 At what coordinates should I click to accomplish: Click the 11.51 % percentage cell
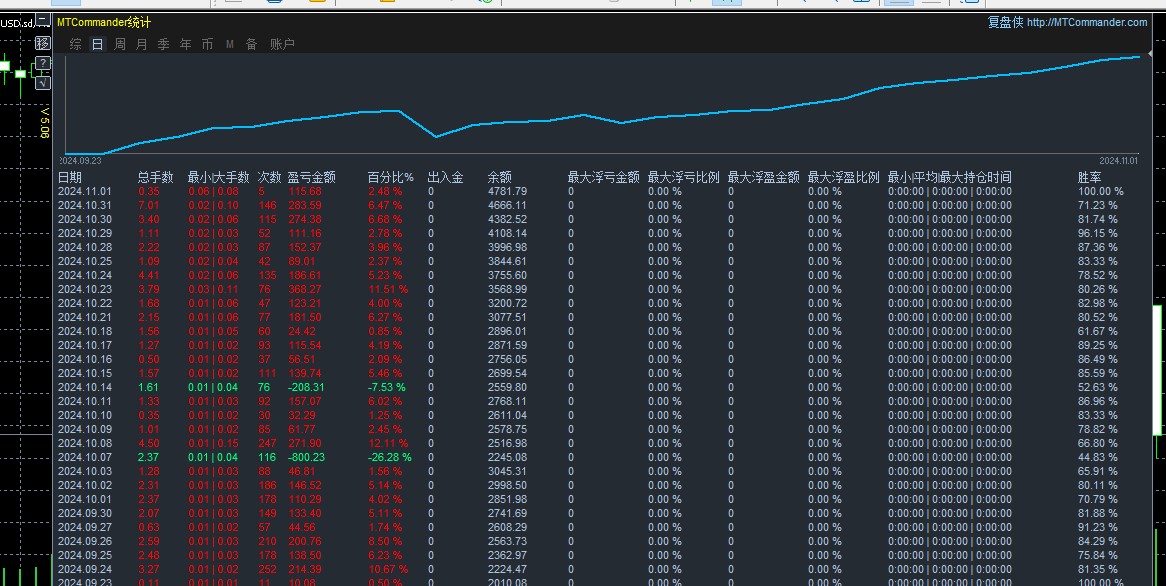(x=388, y=289)
